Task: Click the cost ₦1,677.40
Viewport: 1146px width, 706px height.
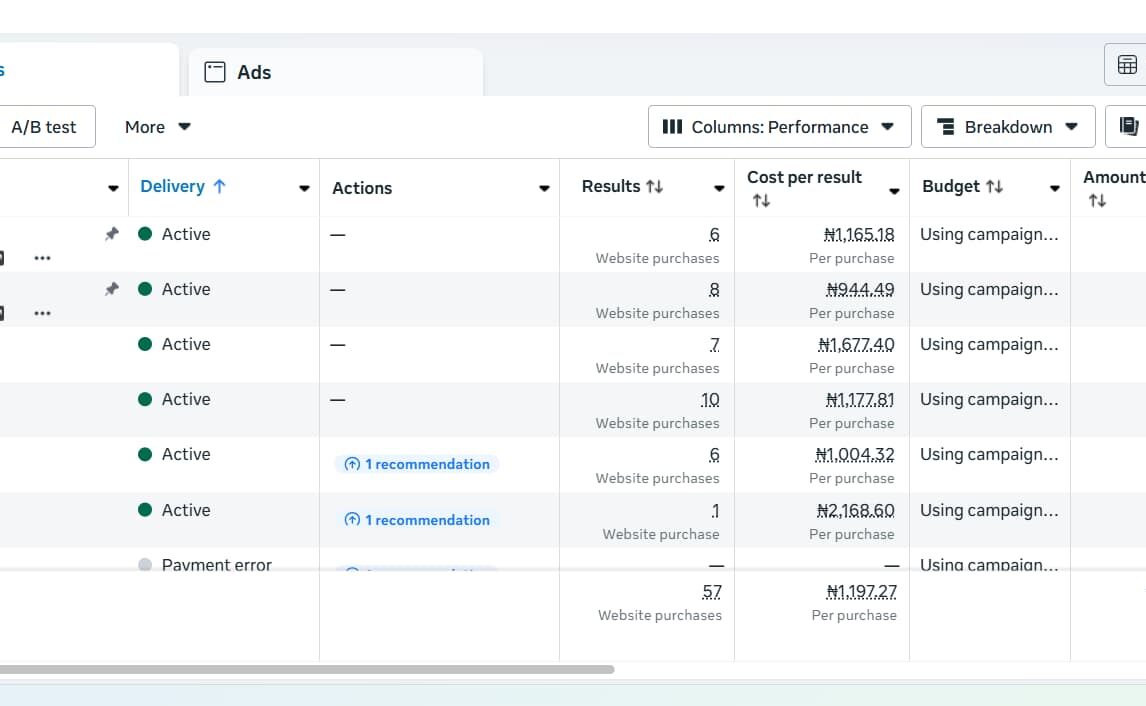Action: 857,344
